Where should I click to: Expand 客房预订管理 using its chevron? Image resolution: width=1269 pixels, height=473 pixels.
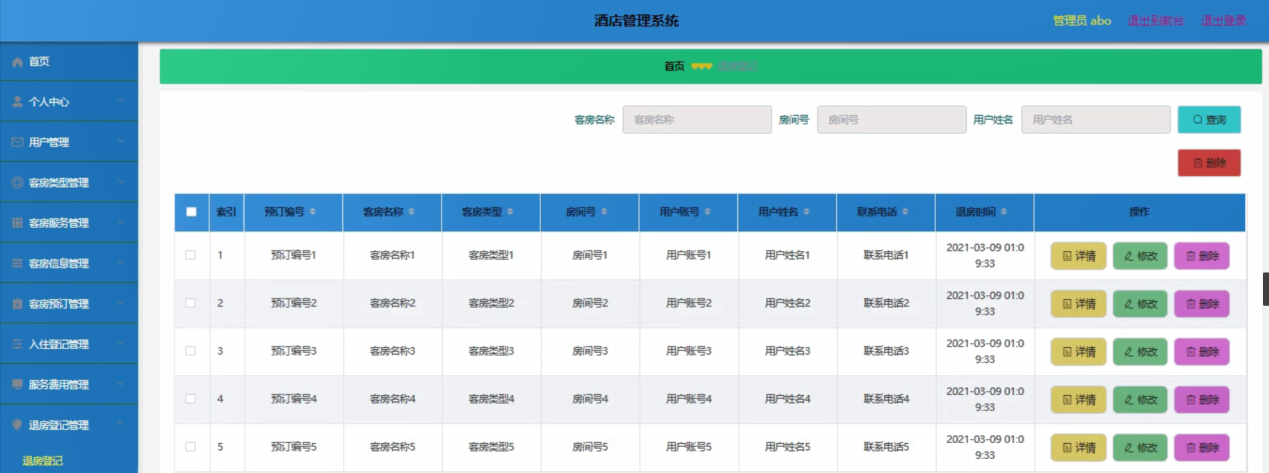(120, 304)
